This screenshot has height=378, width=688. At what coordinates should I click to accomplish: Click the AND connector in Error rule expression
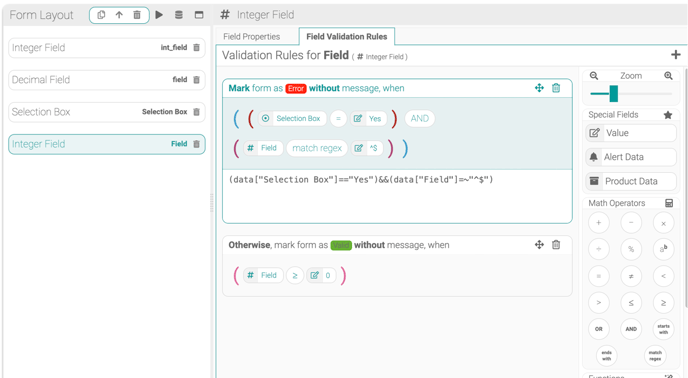[x=419, y=119]
